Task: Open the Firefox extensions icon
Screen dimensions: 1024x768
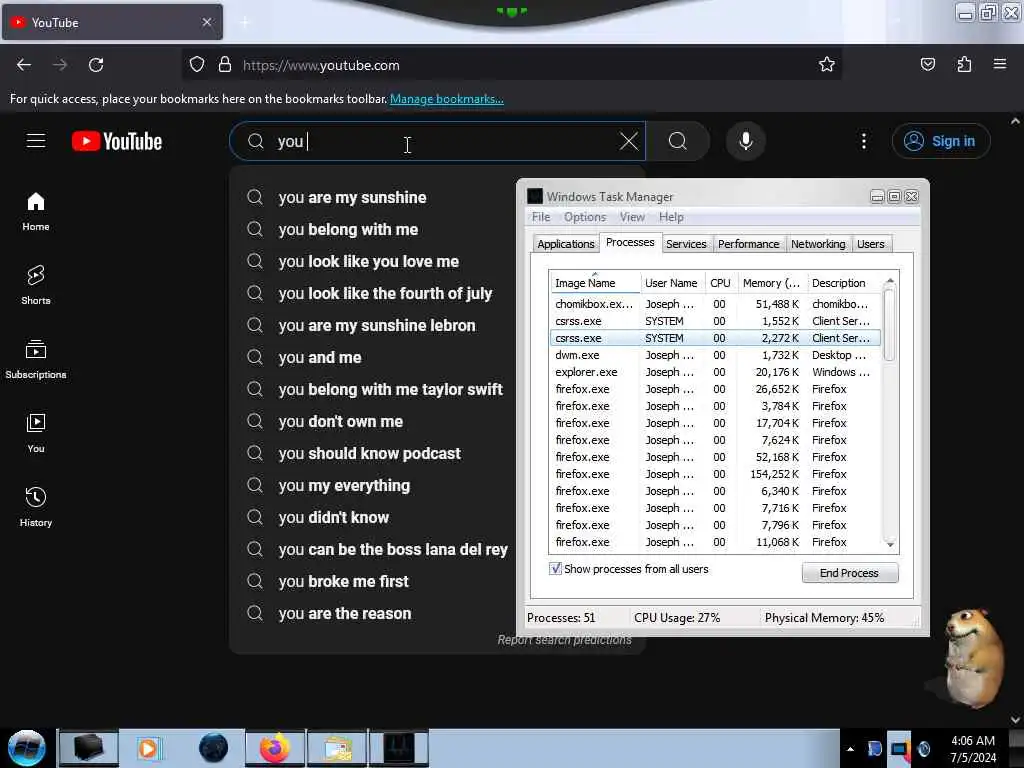Action: (964, 65)
